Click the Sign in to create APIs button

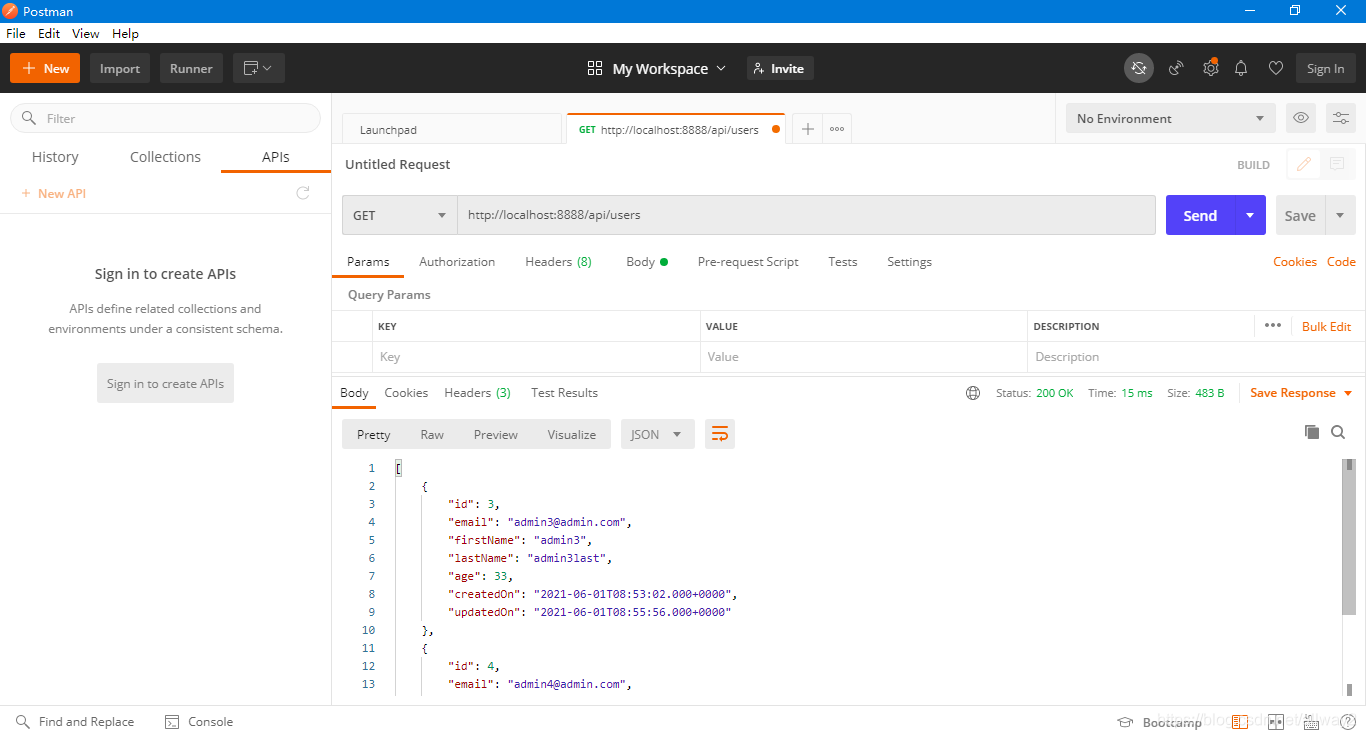165,383
